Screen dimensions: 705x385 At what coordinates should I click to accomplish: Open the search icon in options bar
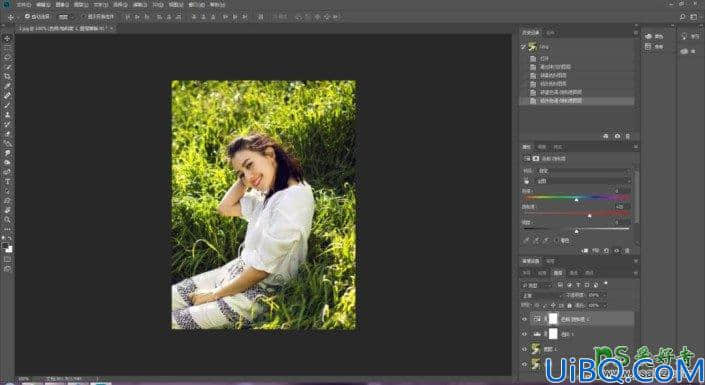click(x=683, y=17)
